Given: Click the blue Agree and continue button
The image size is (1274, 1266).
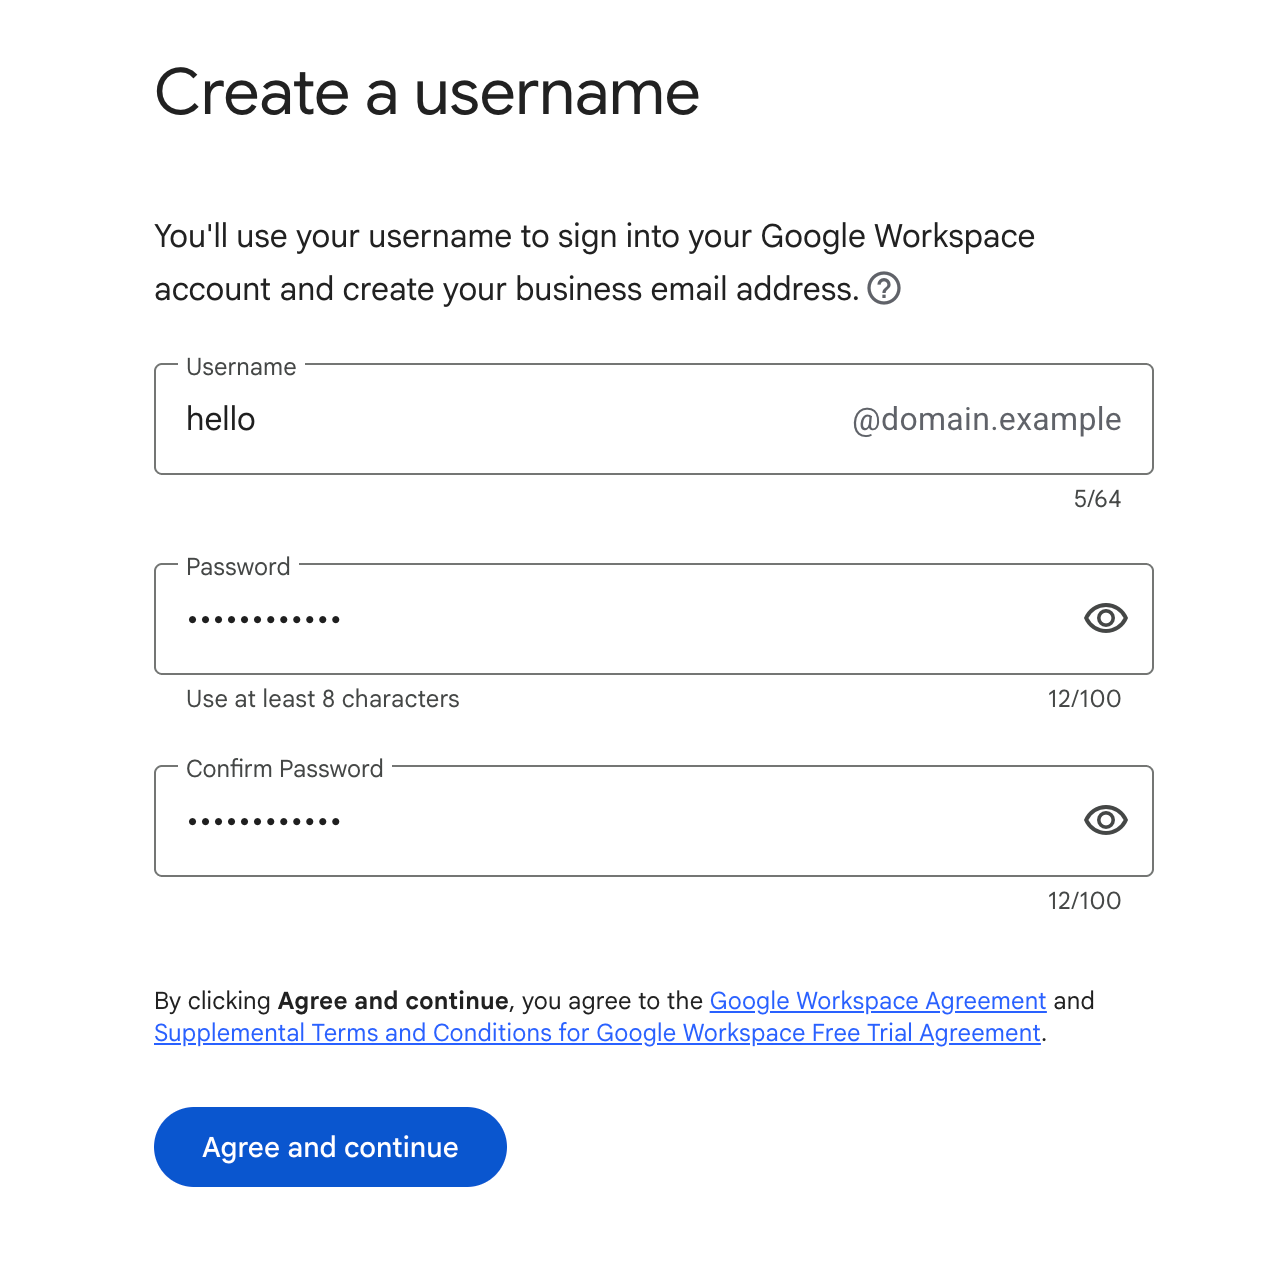Looking at the screenshot, I should pyautogui.click(x=330, y=1147).
